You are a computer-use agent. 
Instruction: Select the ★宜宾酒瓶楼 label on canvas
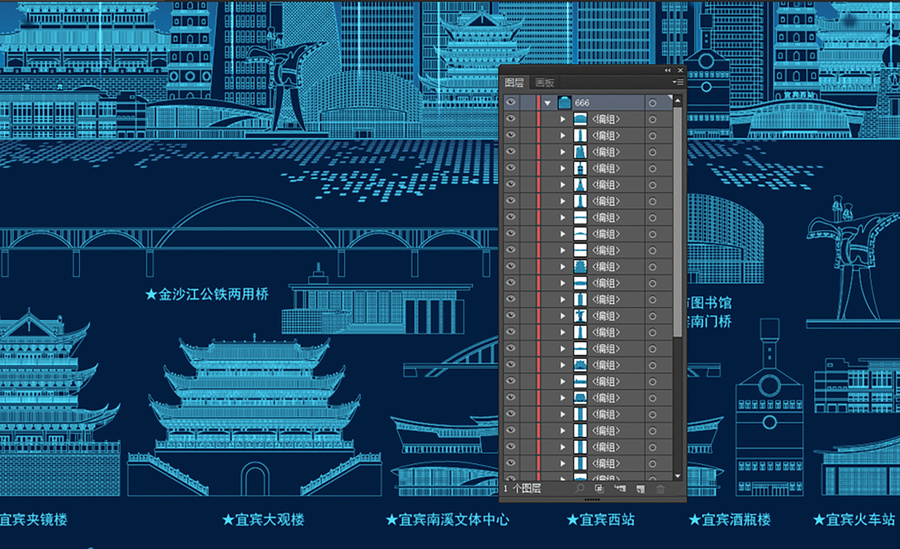(x=730, y=520)
